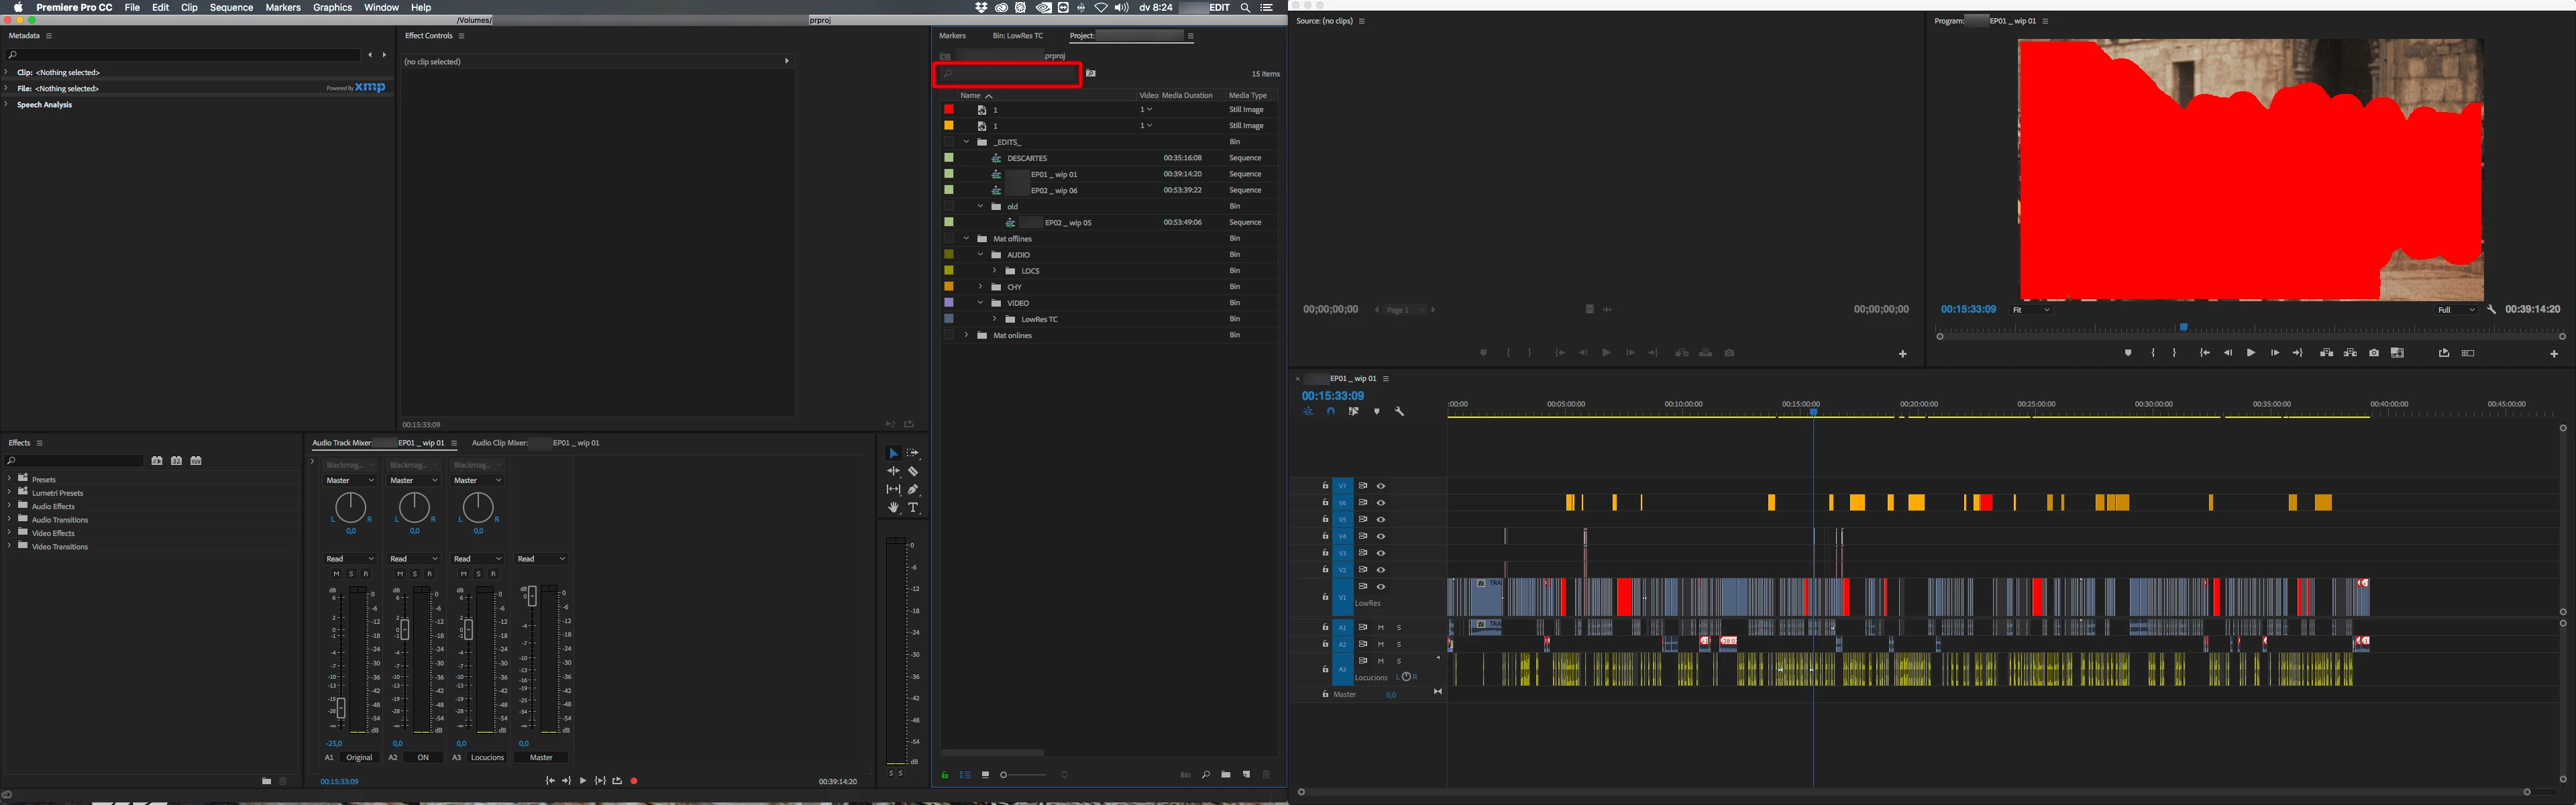Viewport: 2576px width, 805px height.
Task: Select the Razor tool
Action: 913,472
